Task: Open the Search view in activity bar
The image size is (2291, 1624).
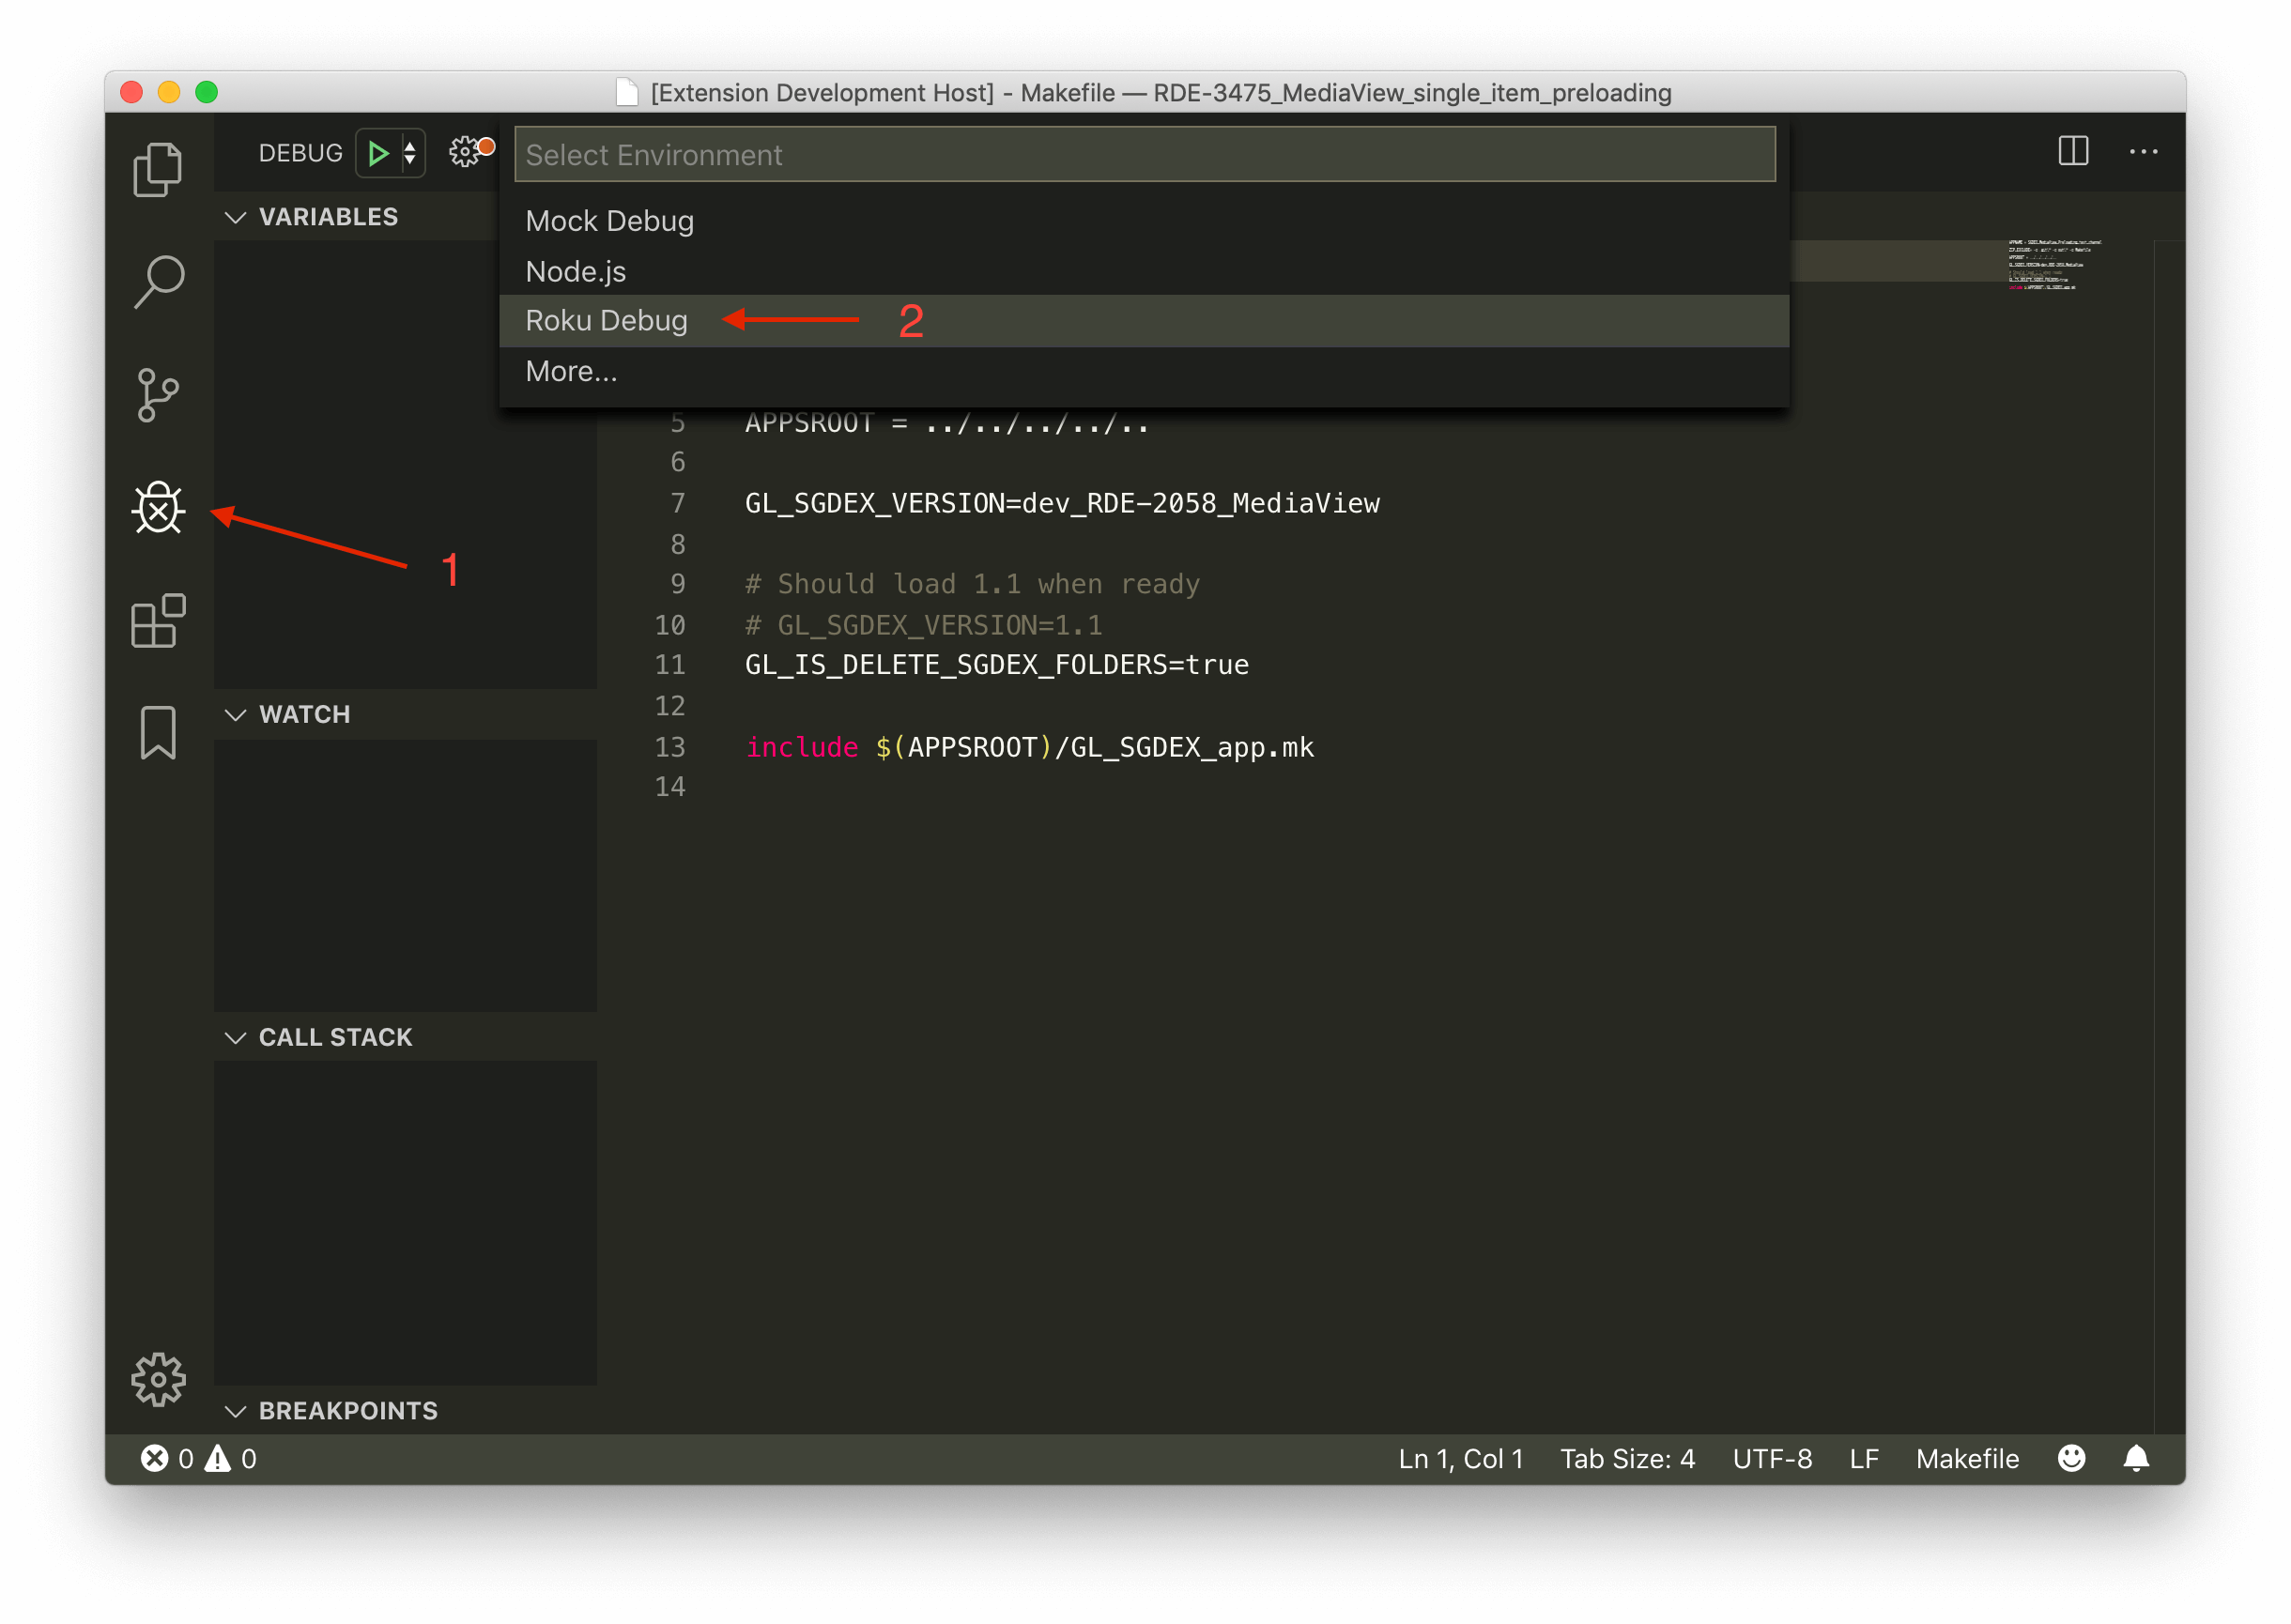Action: tap(158, 282)
